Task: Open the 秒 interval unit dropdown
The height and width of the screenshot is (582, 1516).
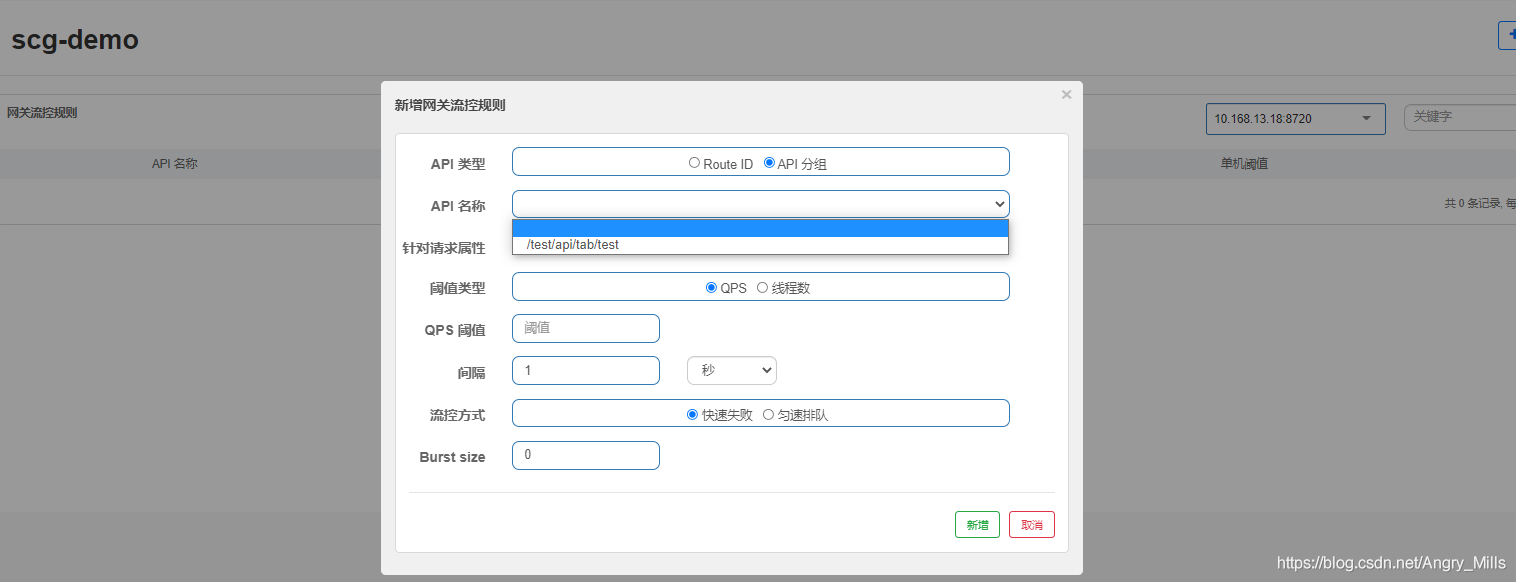Action: coord(731,370)
